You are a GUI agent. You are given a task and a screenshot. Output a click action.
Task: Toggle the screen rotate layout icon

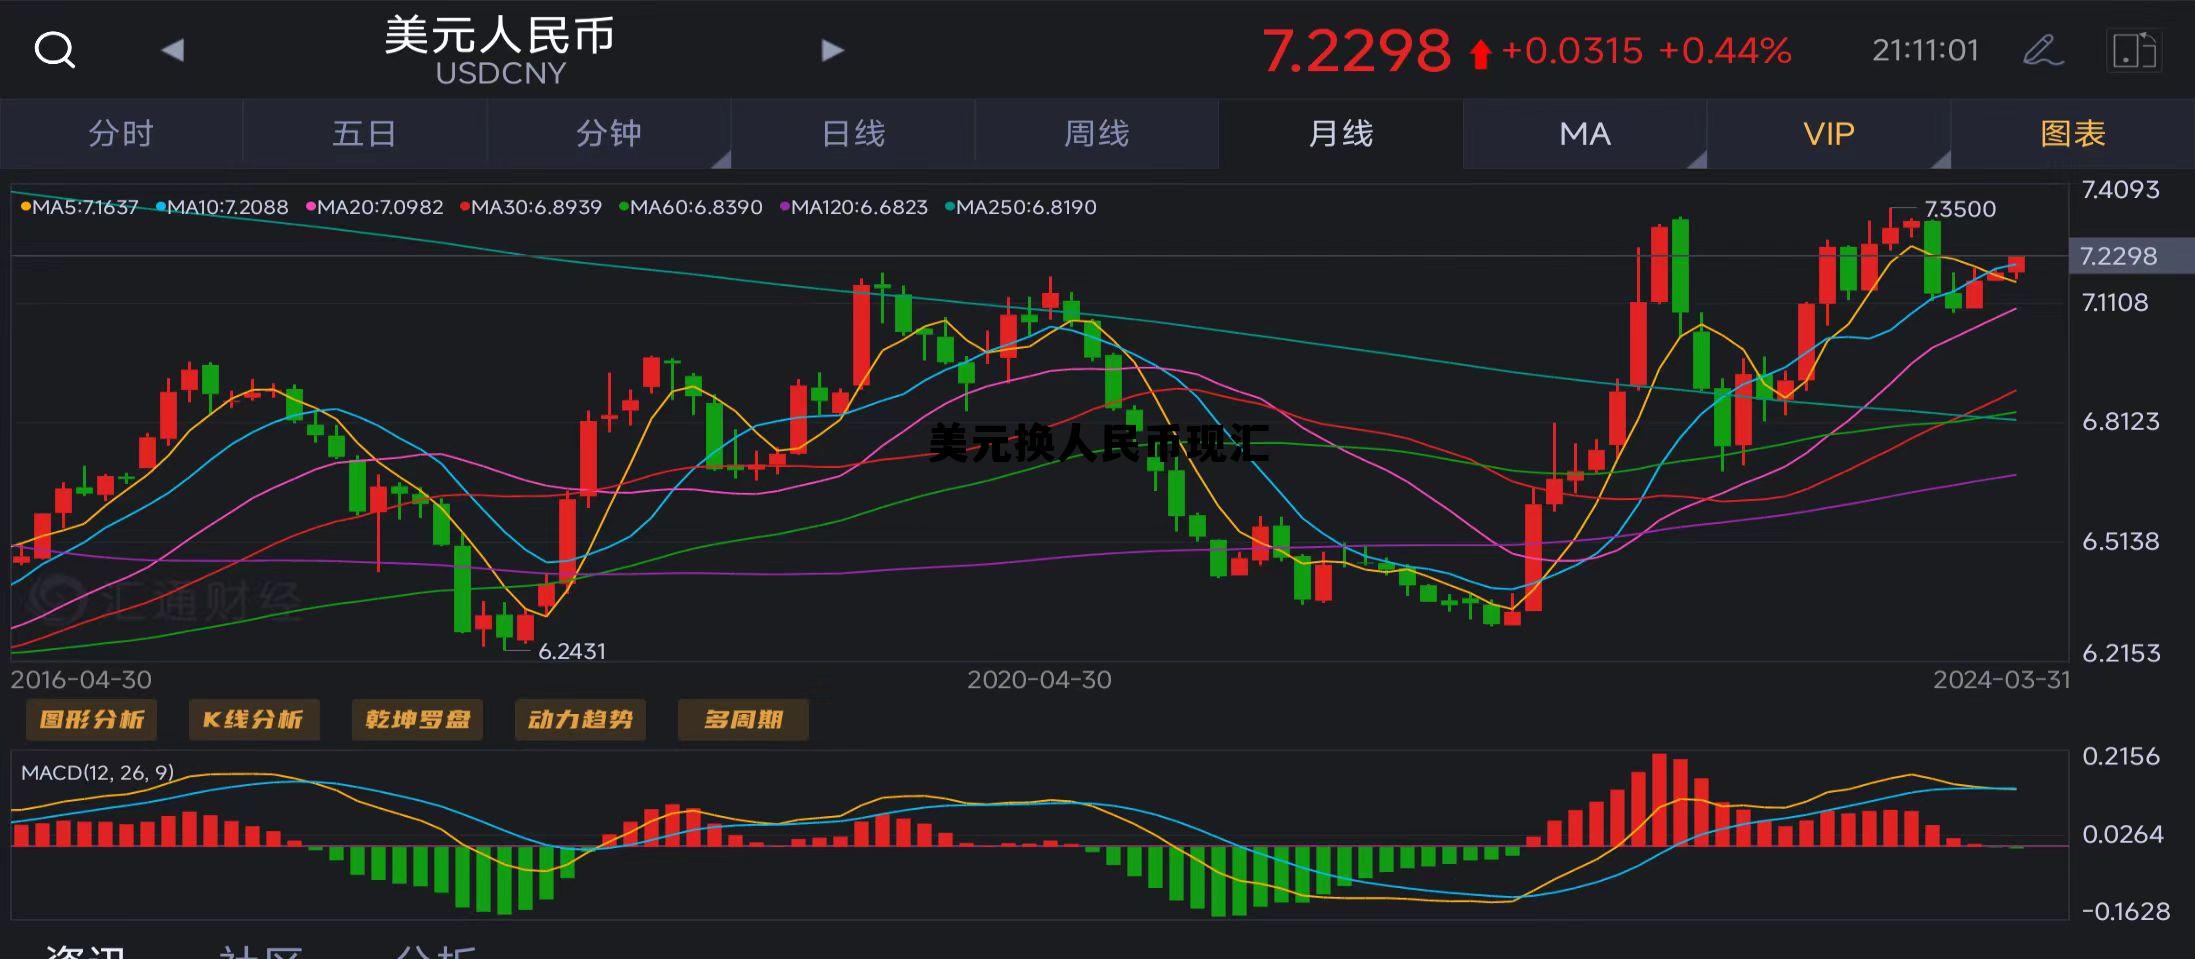(2132, 50)
